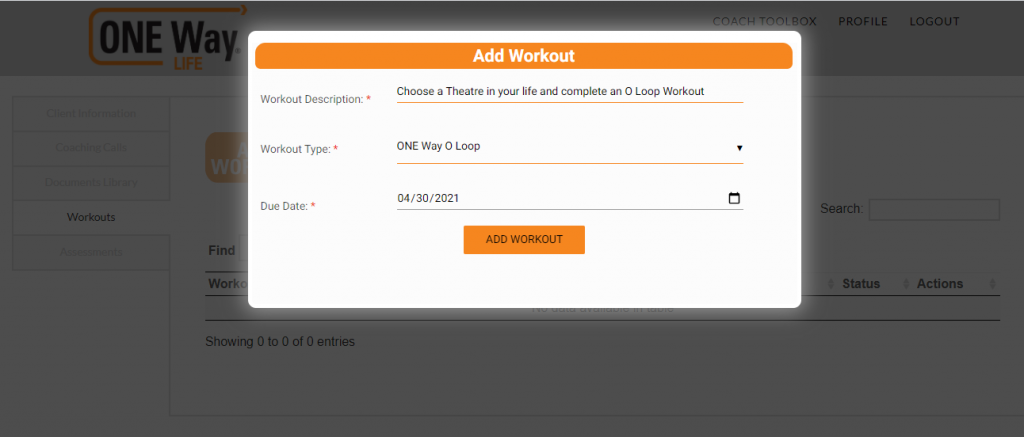1024x437 pixels.
Task: Click the LOGOUT link
Action: 935,22
